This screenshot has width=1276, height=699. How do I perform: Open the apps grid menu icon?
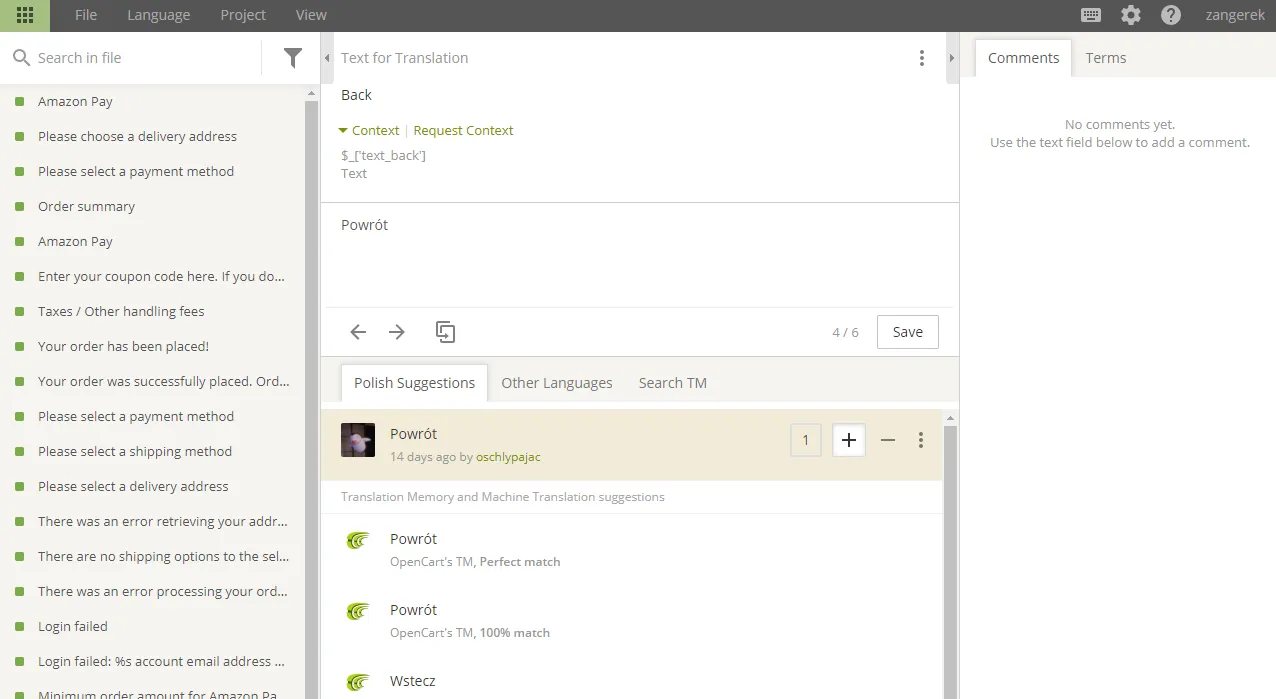tap(25, 15)
